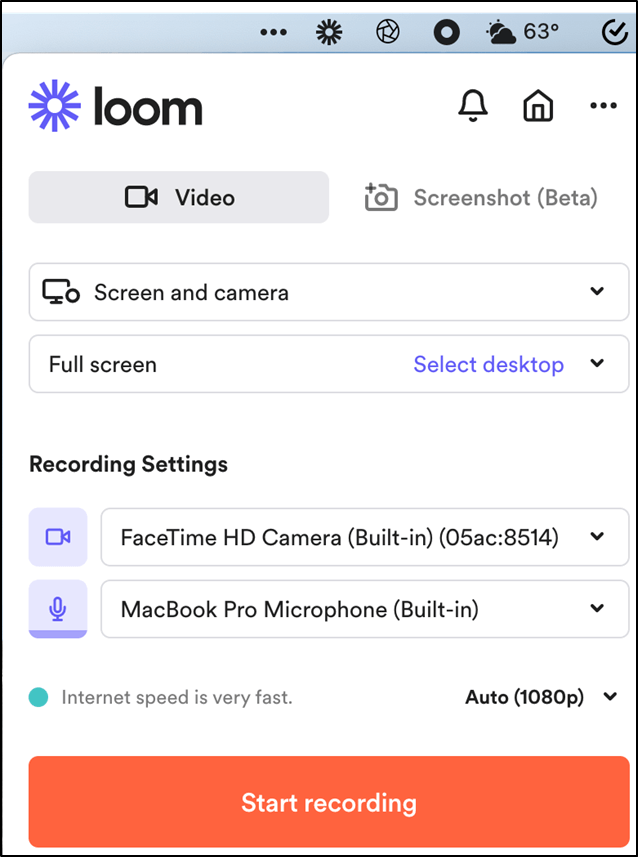Click the camera shutter icon in menu bar
The width and height of the screenshot is (638, 857).
click(387, 33)
